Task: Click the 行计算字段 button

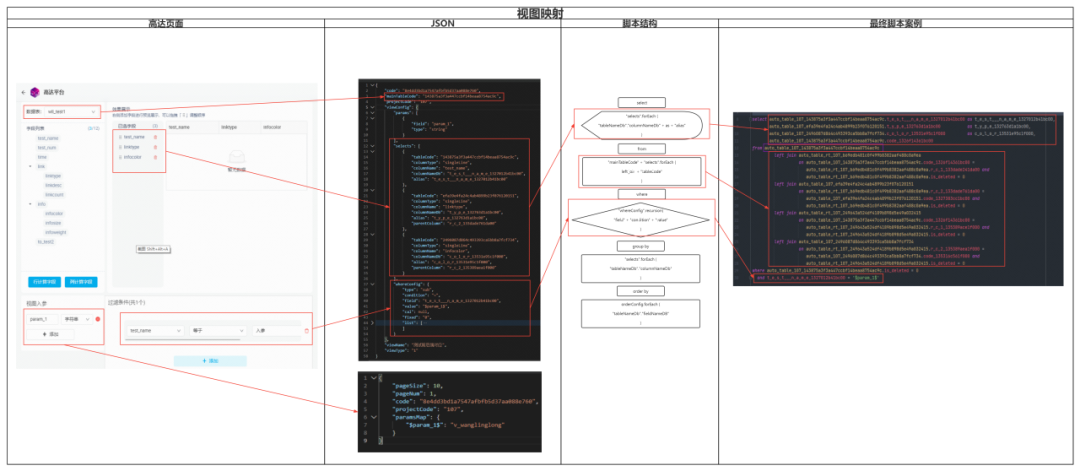Action: [43, 282]
